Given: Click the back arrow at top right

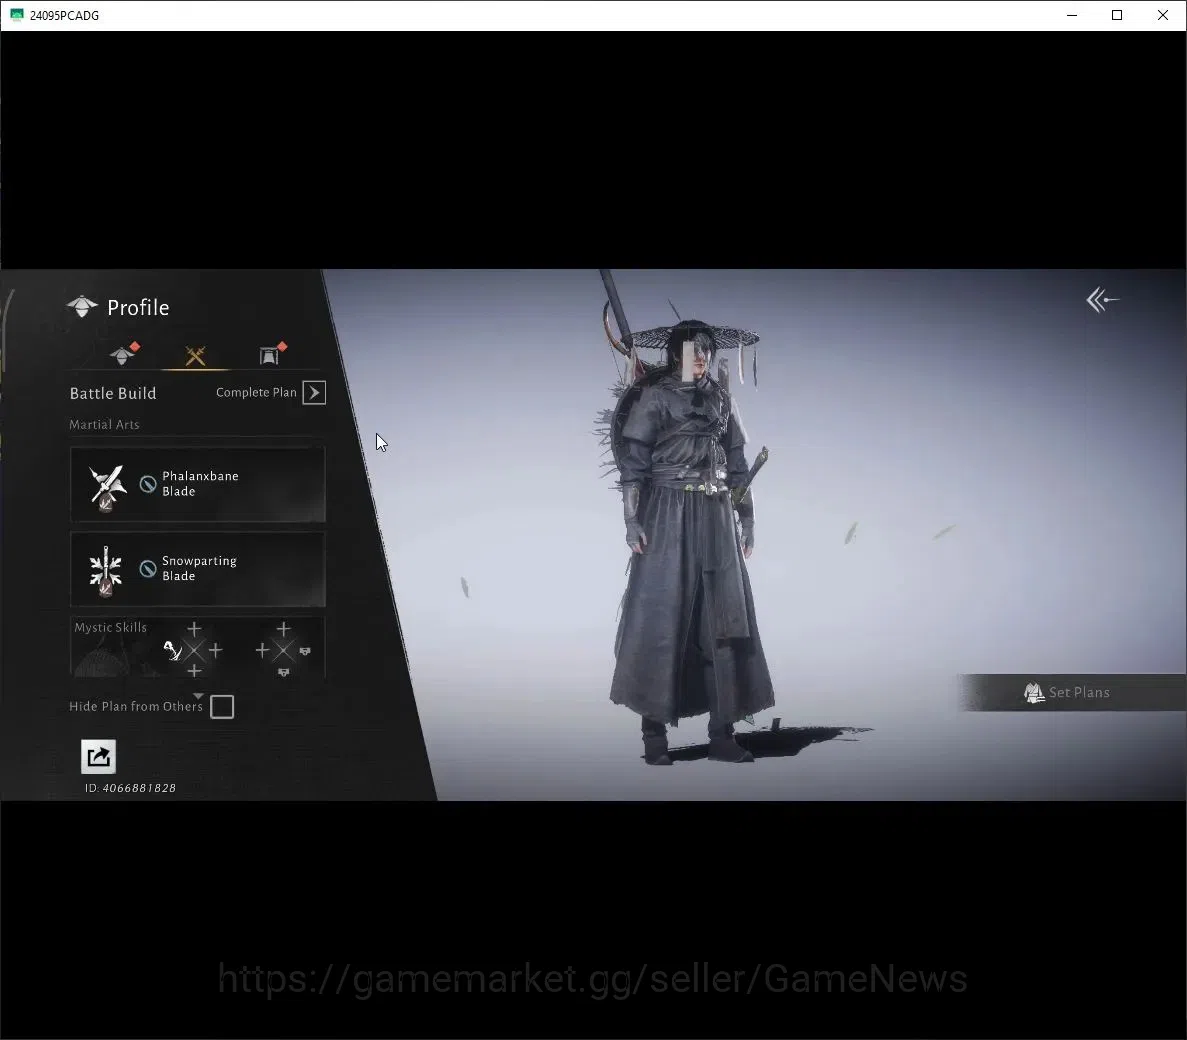Looking at the screenshot, I should pyautogui.click(x=1102, y=300).
